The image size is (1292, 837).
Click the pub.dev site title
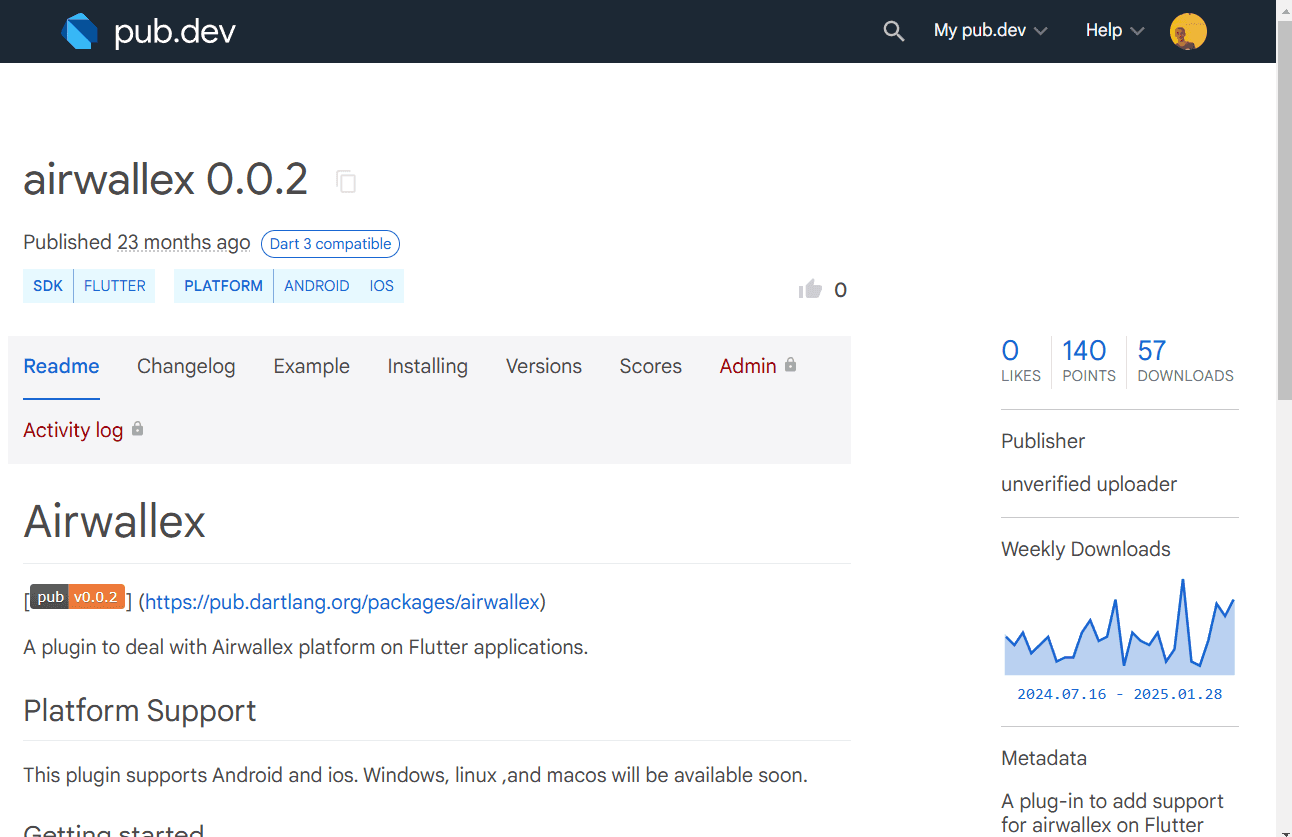(x=175, y=32)
